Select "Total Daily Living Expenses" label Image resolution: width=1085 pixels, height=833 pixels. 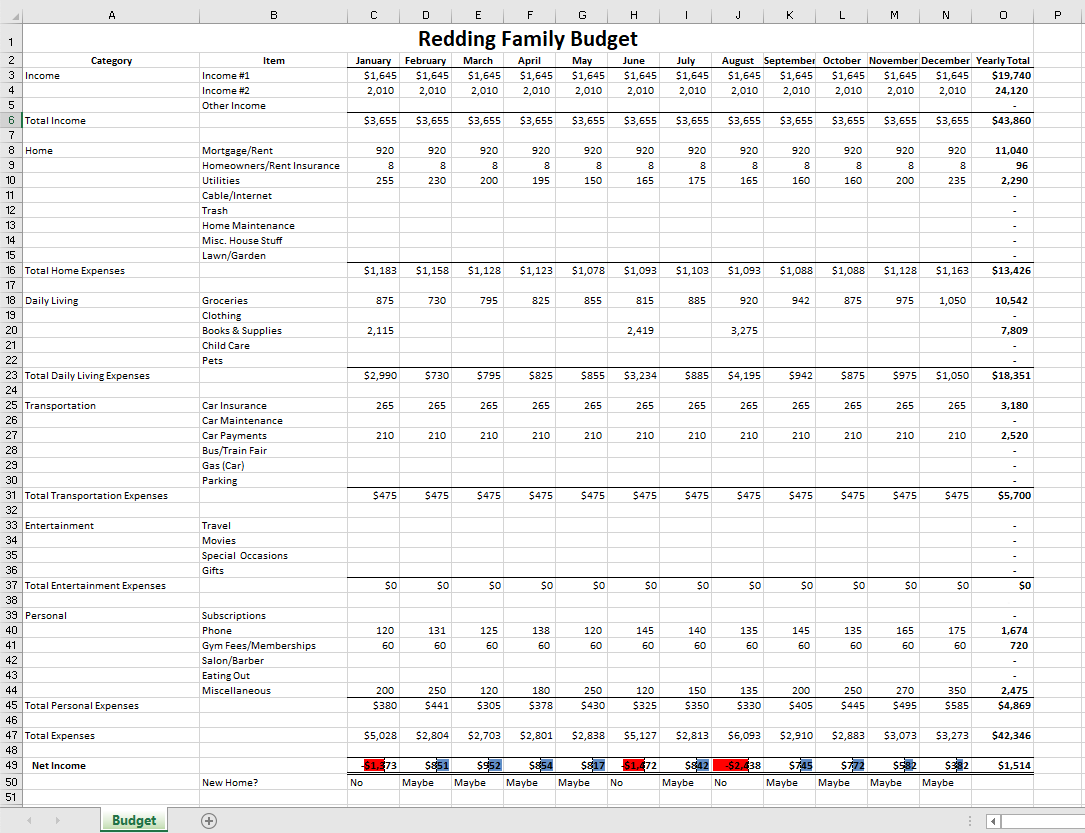coord(111,376)
